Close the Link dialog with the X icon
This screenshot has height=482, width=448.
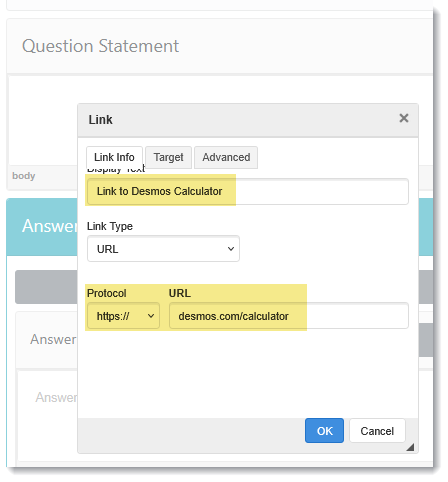click(x=404, y=118)
